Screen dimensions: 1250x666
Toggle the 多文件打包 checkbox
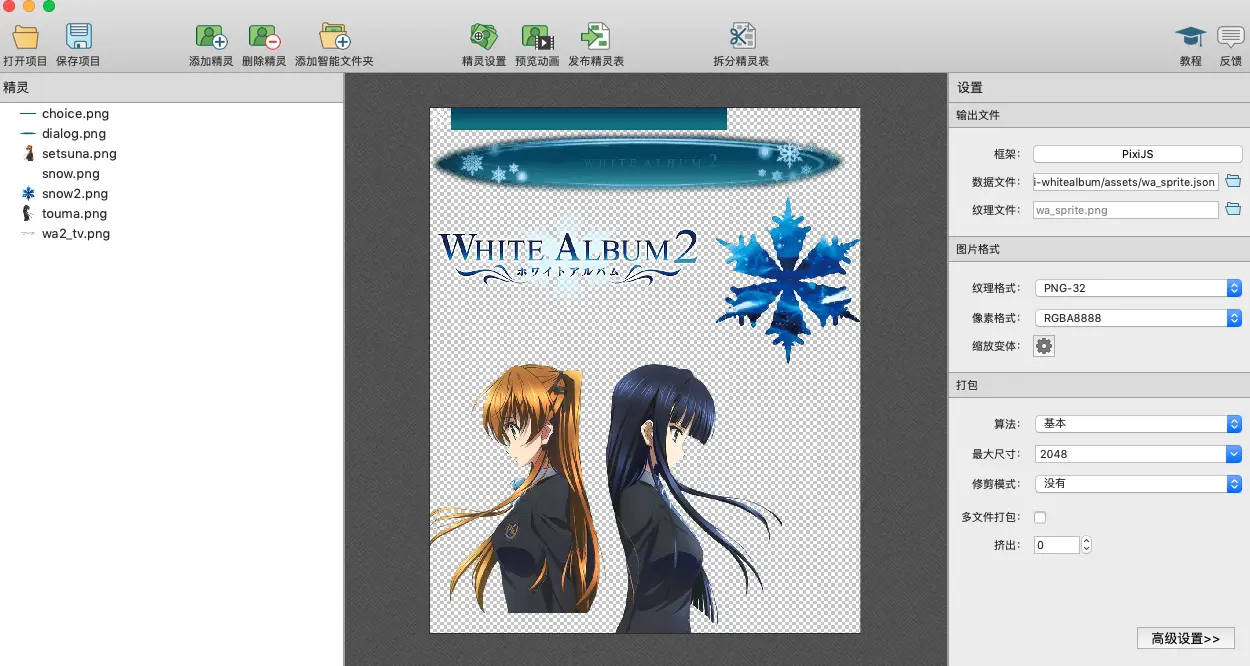1040,517
